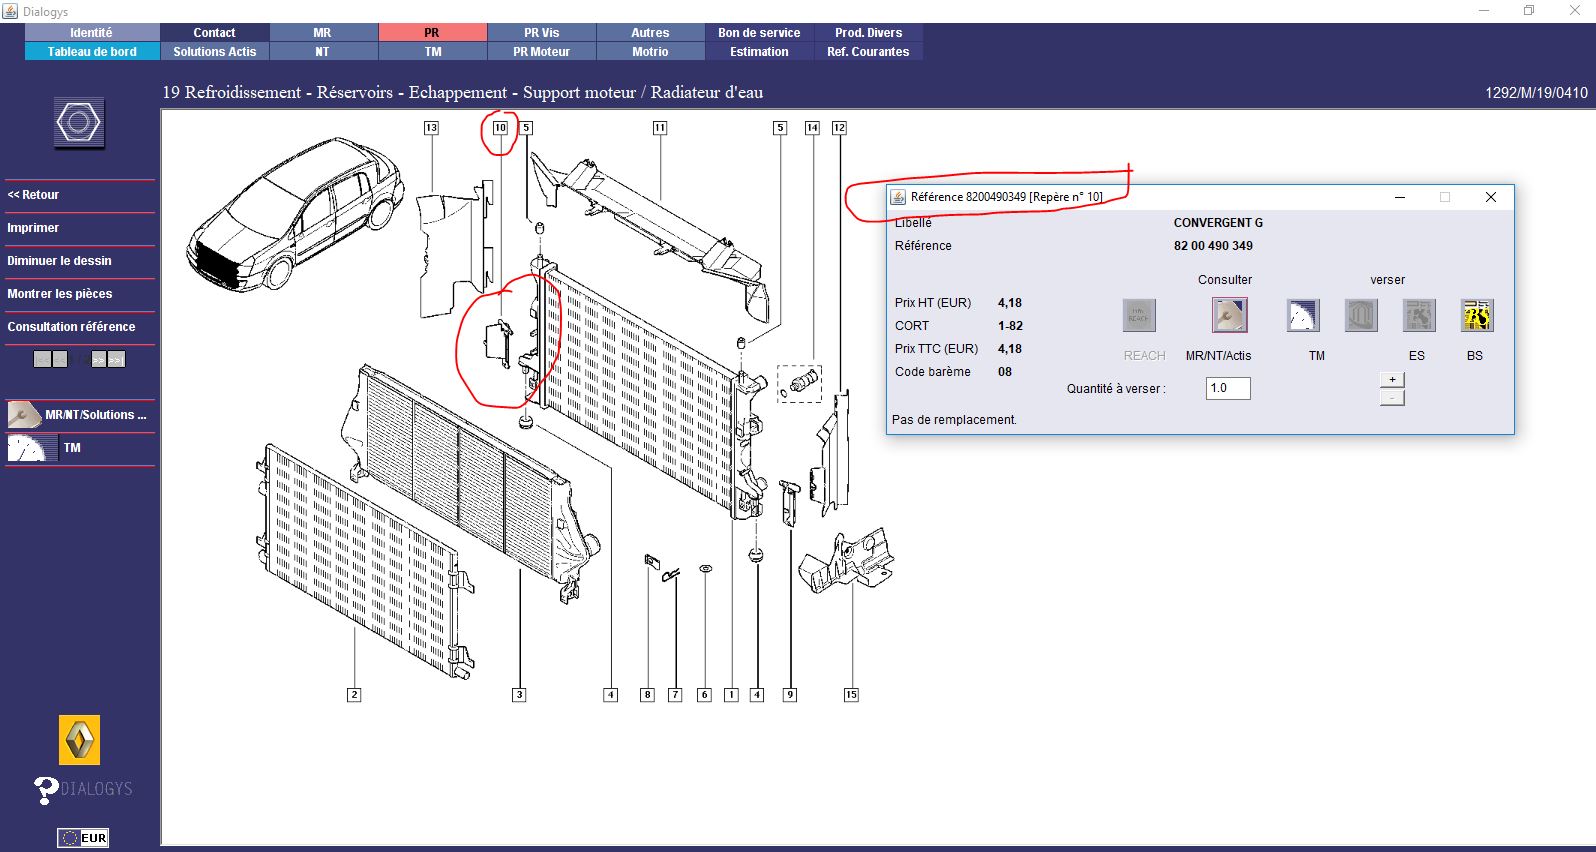This screenshot has width=1596, height=852.
Task: Increase quantity with the plus button
Action: pos(1392,380)
